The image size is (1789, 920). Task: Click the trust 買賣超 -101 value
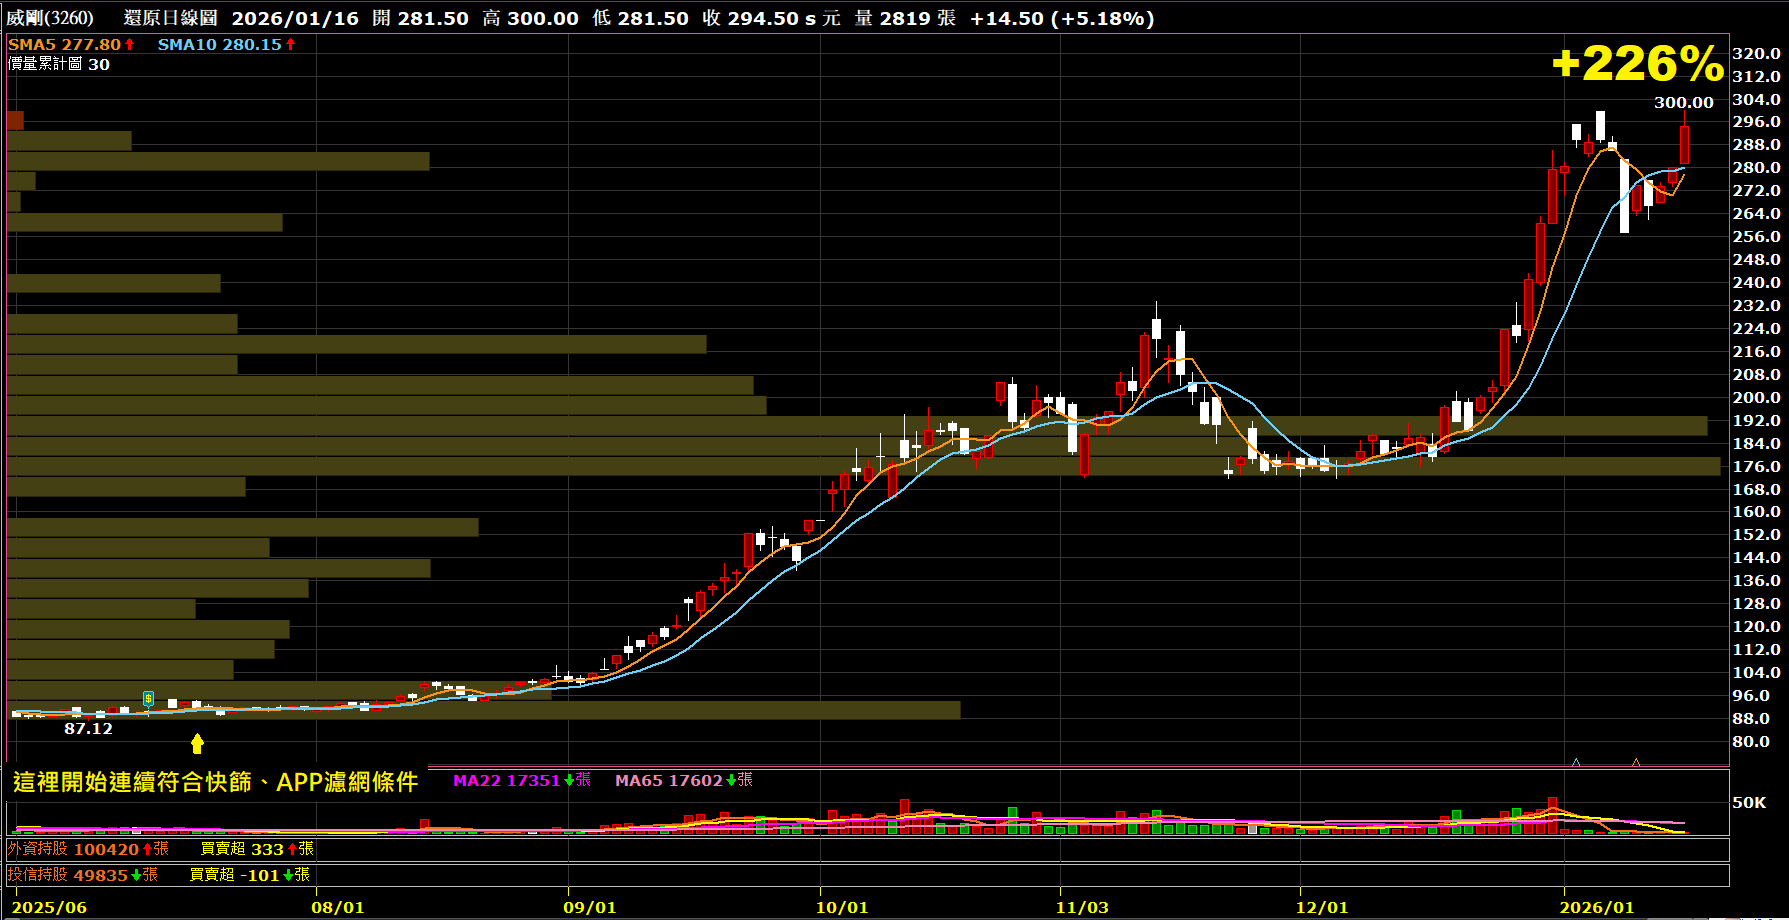(250, 875)
